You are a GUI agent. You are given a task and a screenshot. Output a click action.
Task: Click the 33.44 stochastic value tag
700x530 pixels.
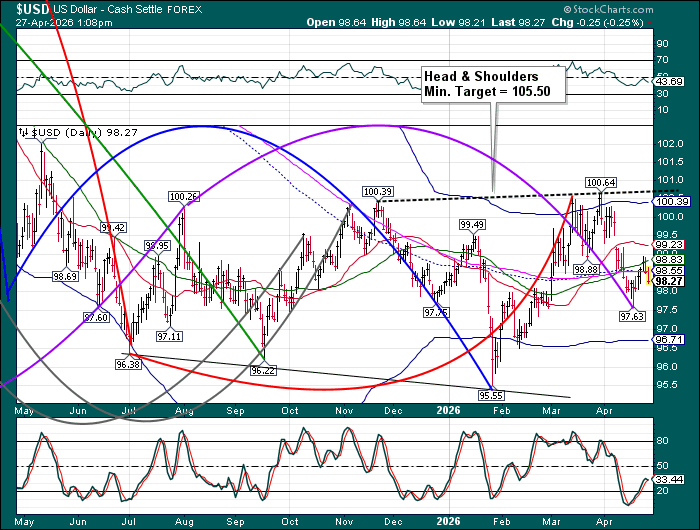667,481
